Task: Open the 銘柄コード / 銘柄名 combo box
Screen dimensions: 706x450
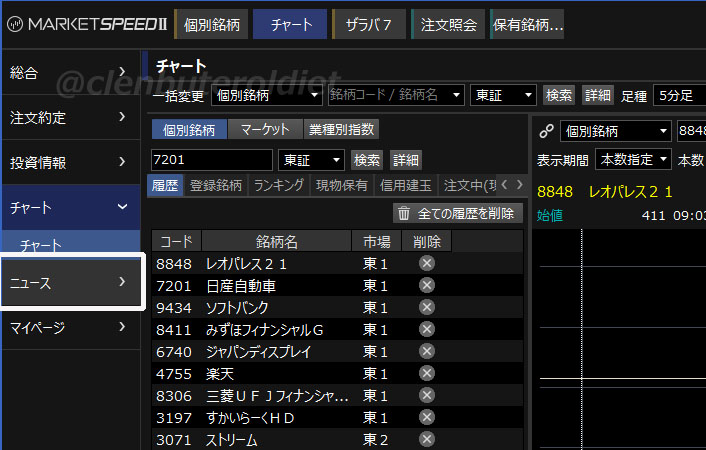Action: tap(396, 95)
